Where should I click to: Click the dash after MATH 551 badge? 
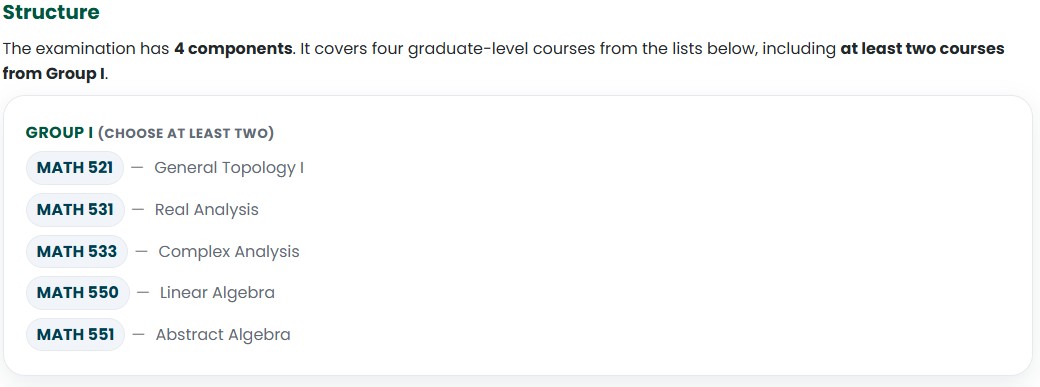click(138, 335)
